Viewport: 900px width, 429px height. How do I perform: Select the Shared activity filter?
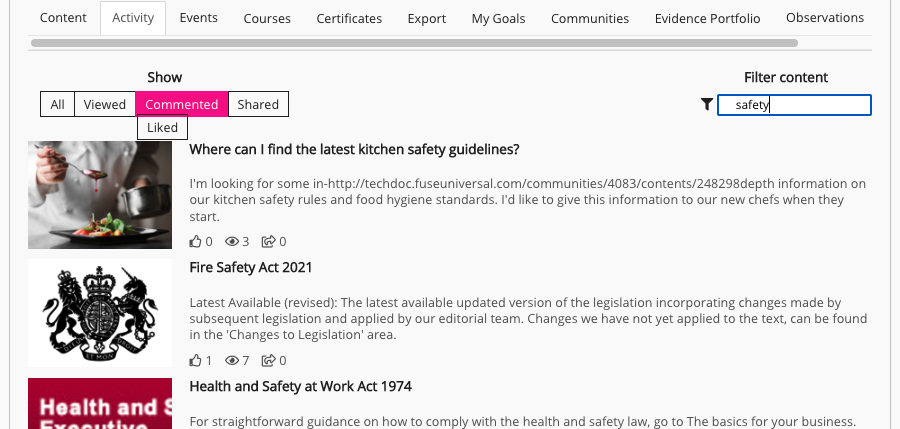(258, 104)
